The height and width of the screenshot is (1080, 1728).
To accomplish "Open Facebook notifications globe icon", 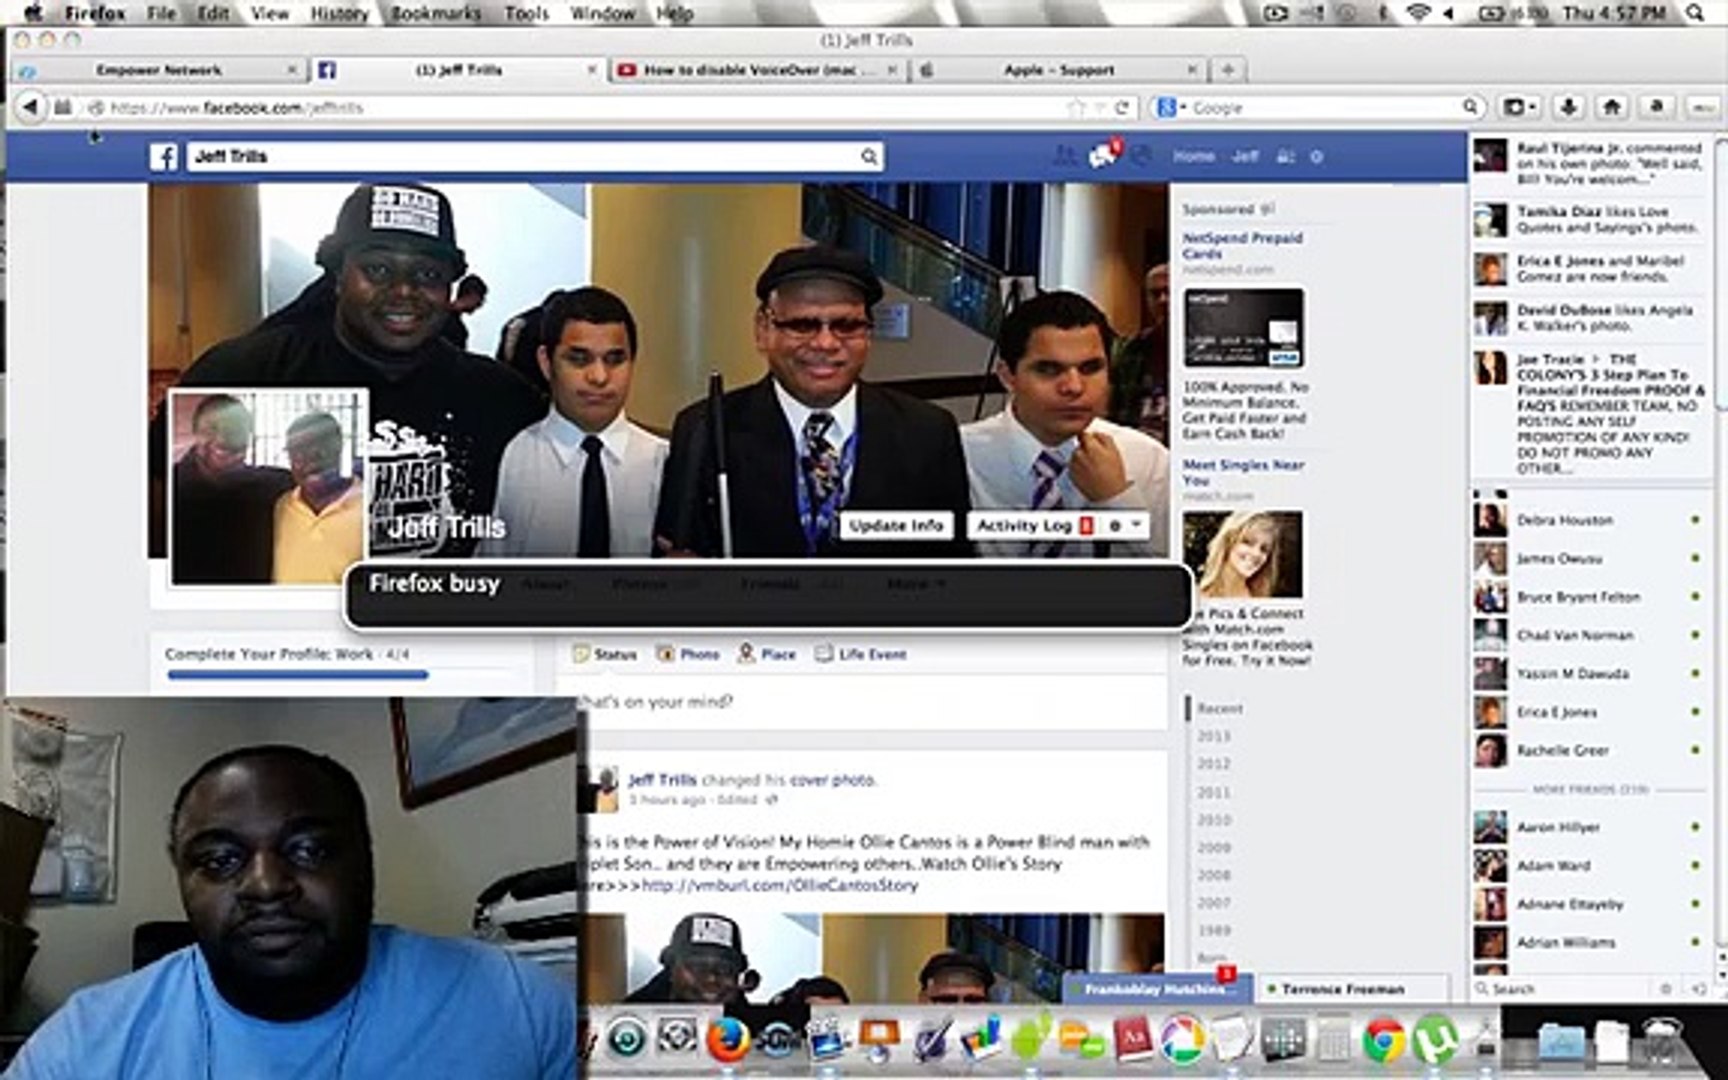I will pyautogui.click(x=1139, y=156).
